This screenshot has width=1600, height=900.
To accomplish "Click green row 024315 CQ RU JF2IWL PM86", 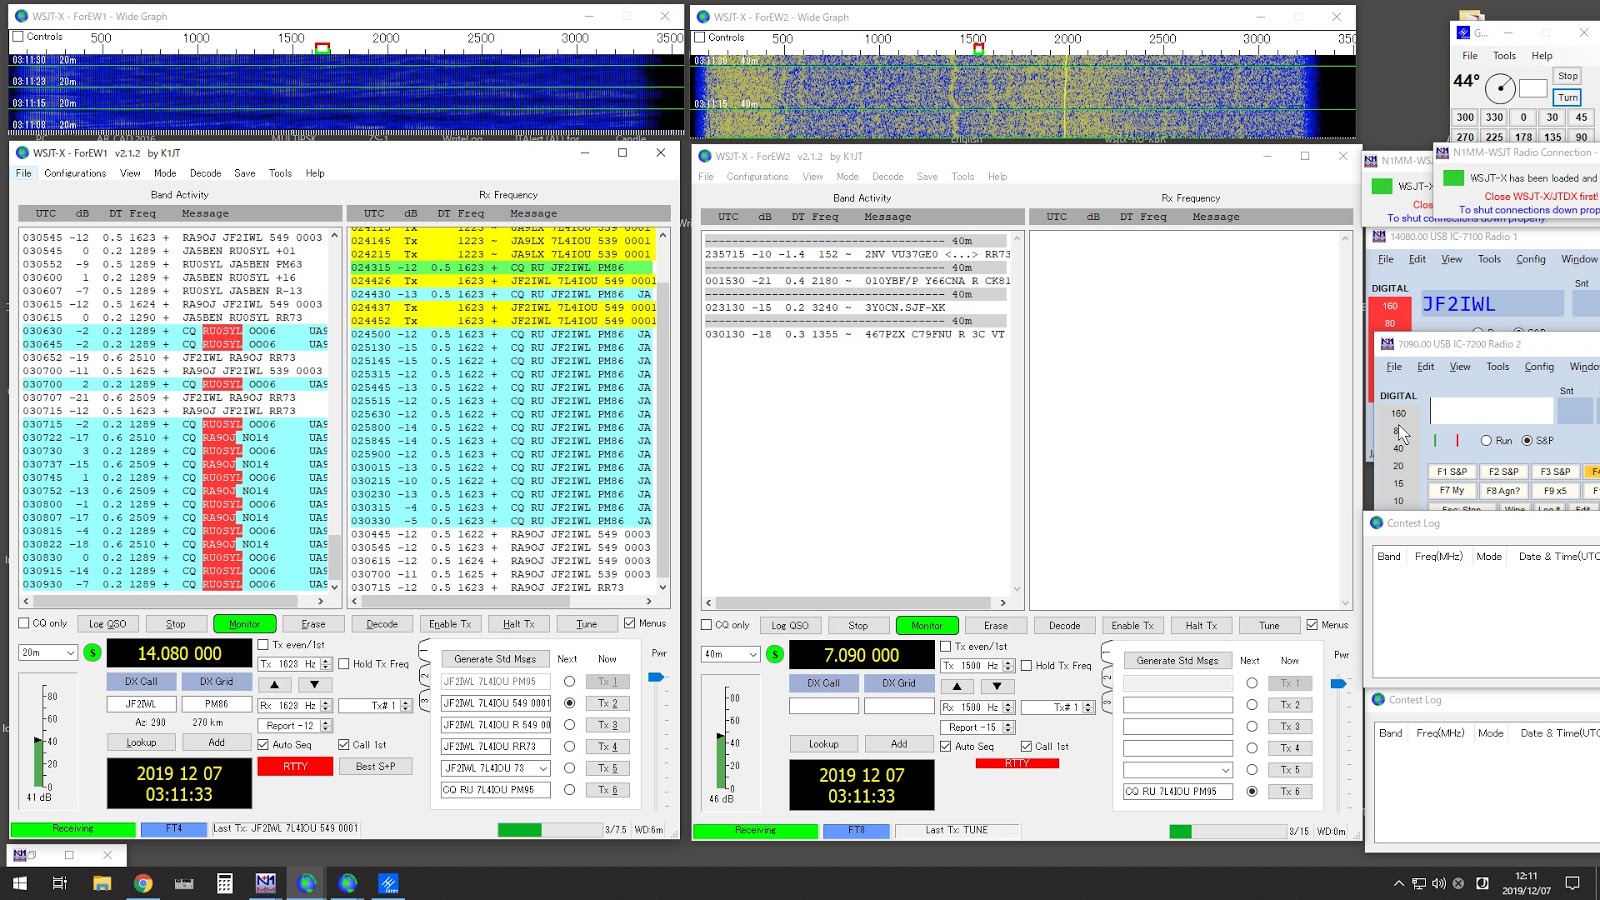I will (500, 268).
